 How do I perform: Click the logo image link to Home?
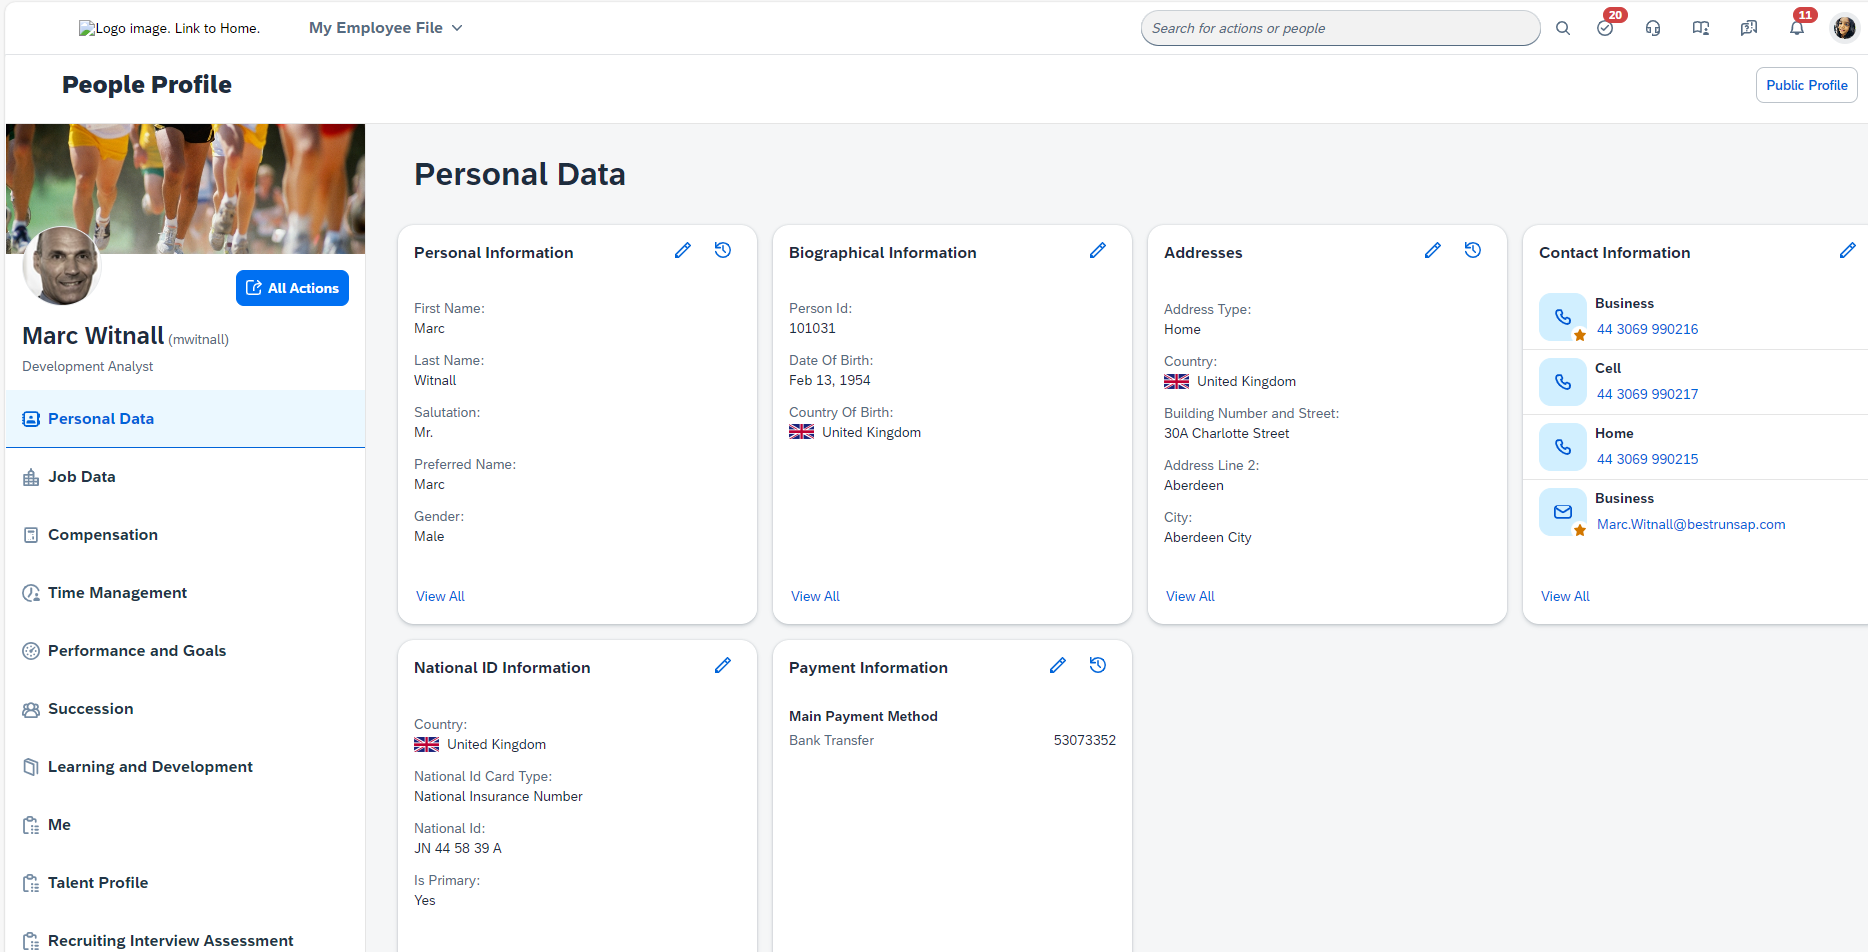click(x=170, y=28)
